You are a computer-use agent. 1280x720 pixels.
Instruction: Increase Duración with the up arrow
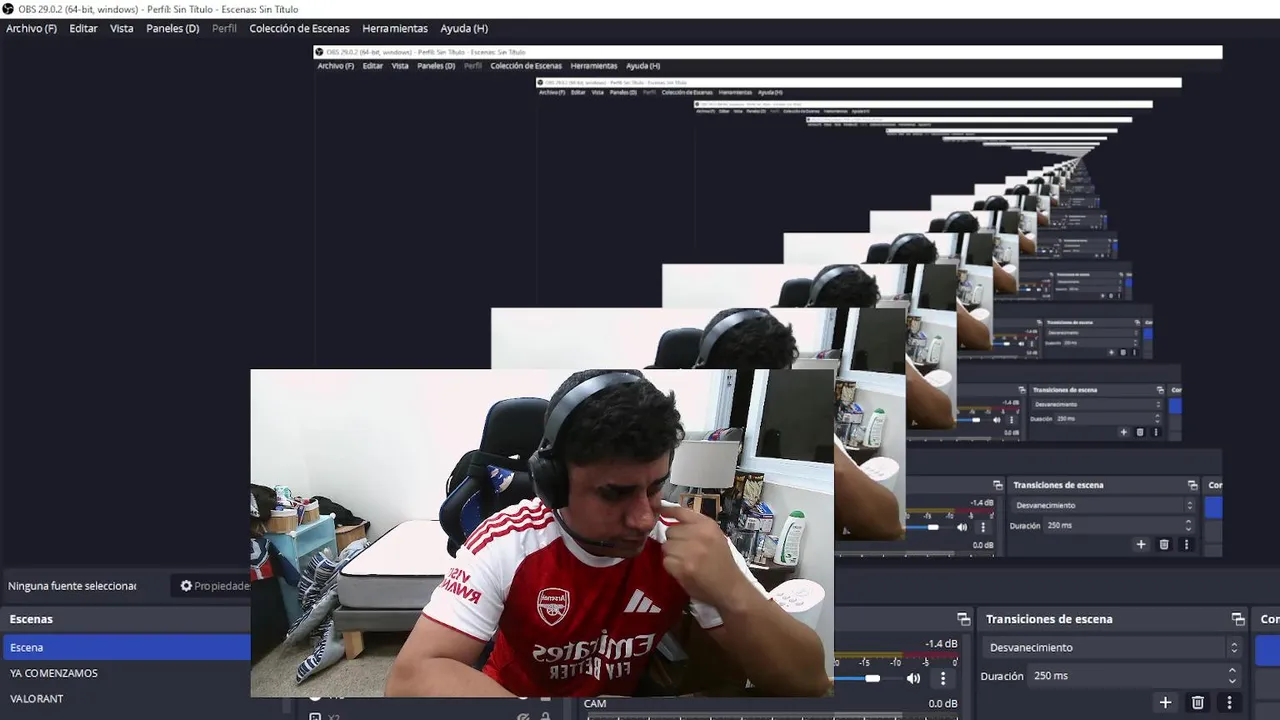(x=1233, y=671)
